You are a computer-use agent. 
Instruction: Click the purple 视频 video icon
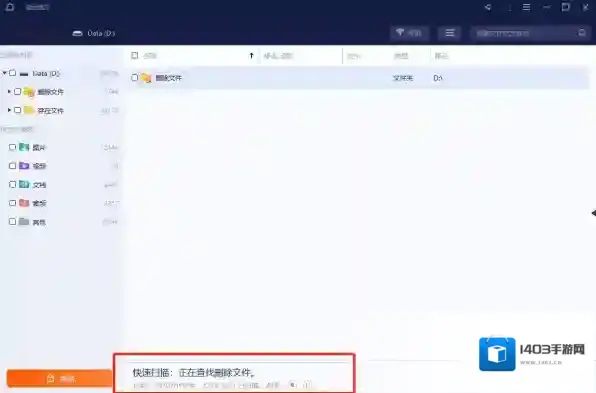[24, 165]
